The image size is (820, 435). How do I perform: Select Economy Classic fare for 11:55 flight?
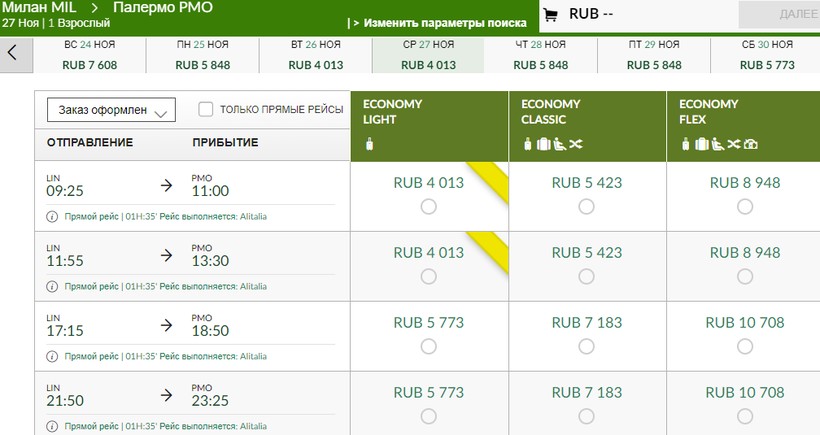[587, 276]
